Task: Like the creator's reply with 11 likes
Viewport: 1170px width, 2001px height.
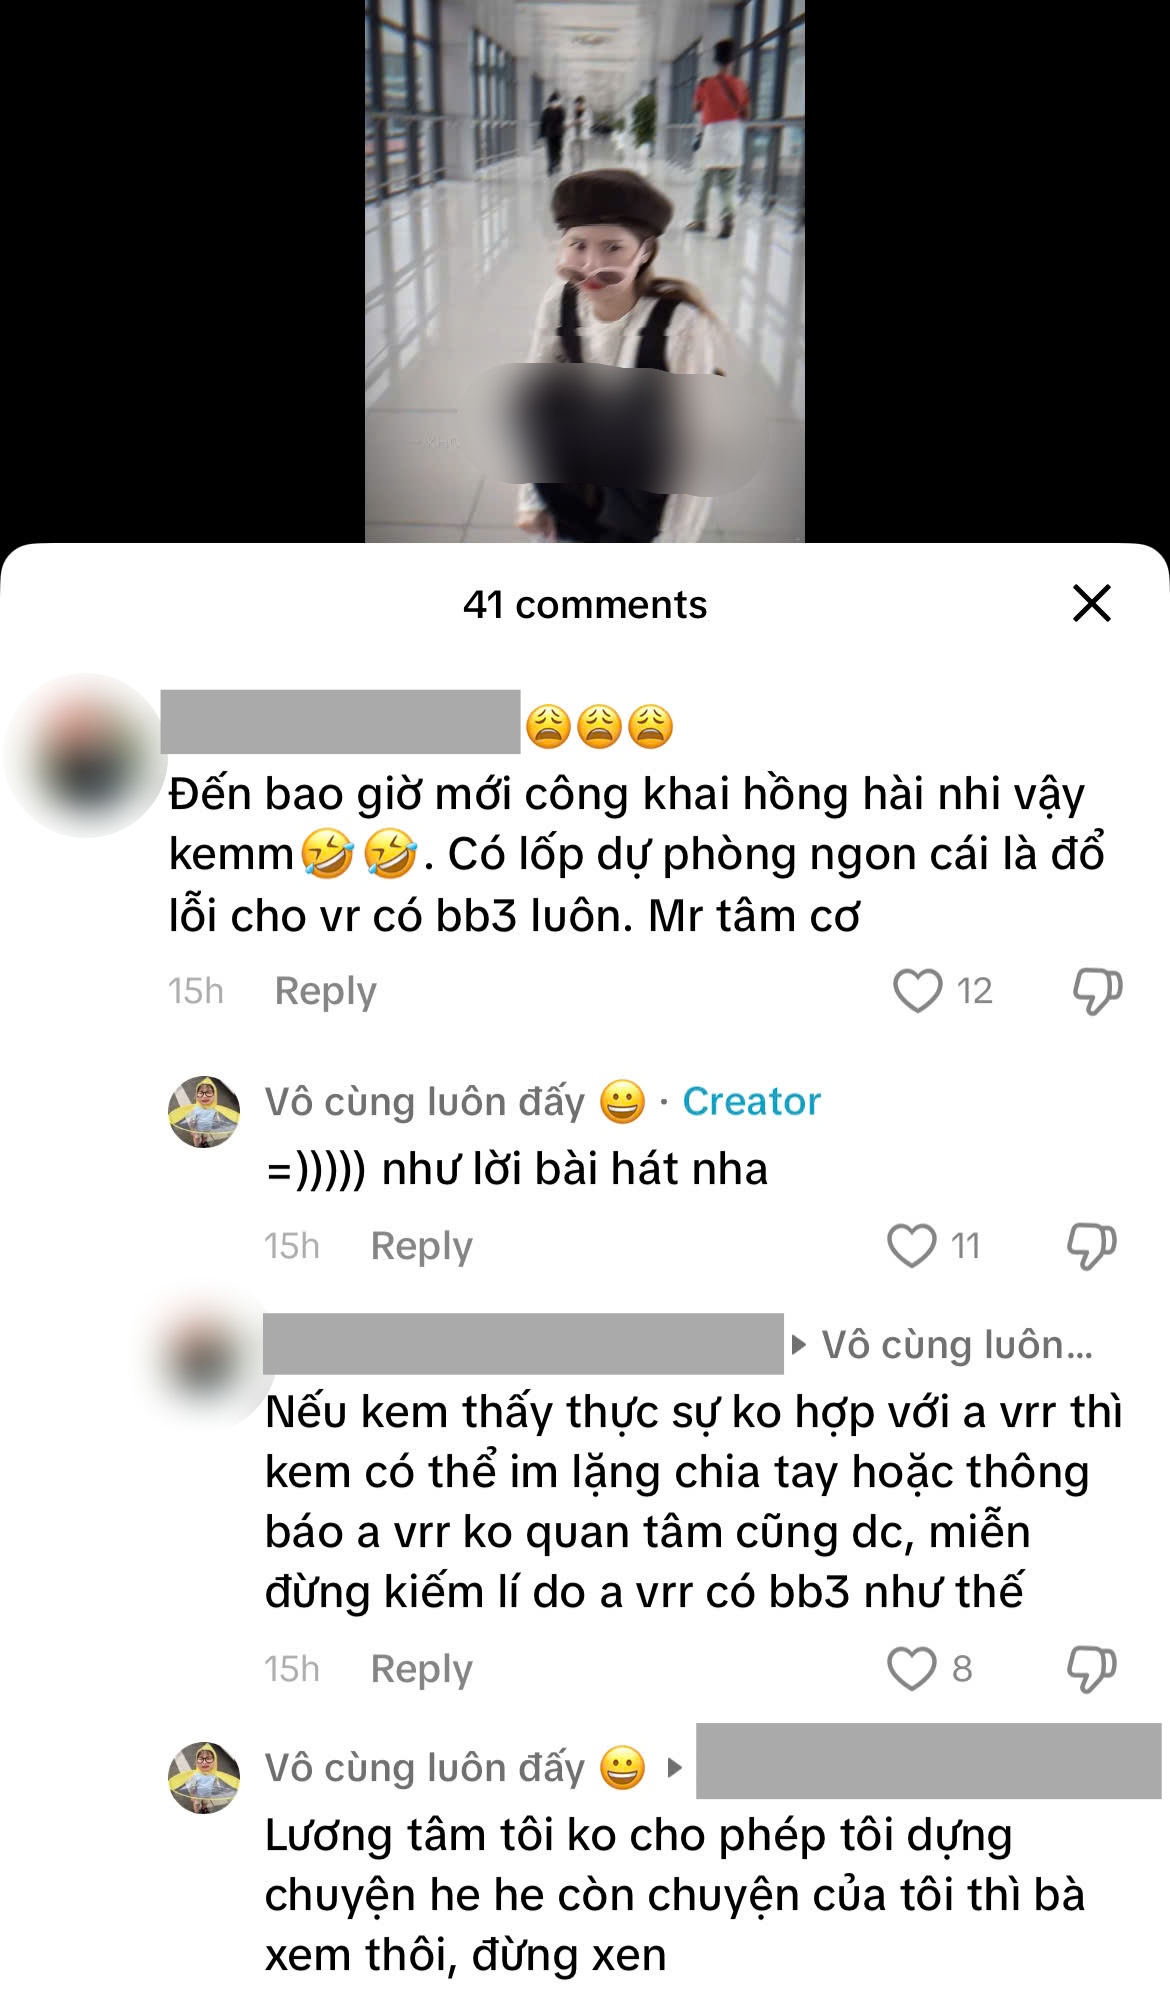Action: (x=912, y=1246)
